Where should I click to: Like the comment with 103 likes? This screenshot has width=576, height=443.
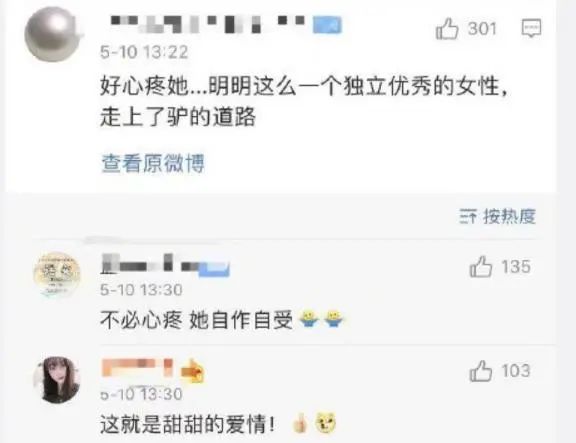click(x=481, y=371)
